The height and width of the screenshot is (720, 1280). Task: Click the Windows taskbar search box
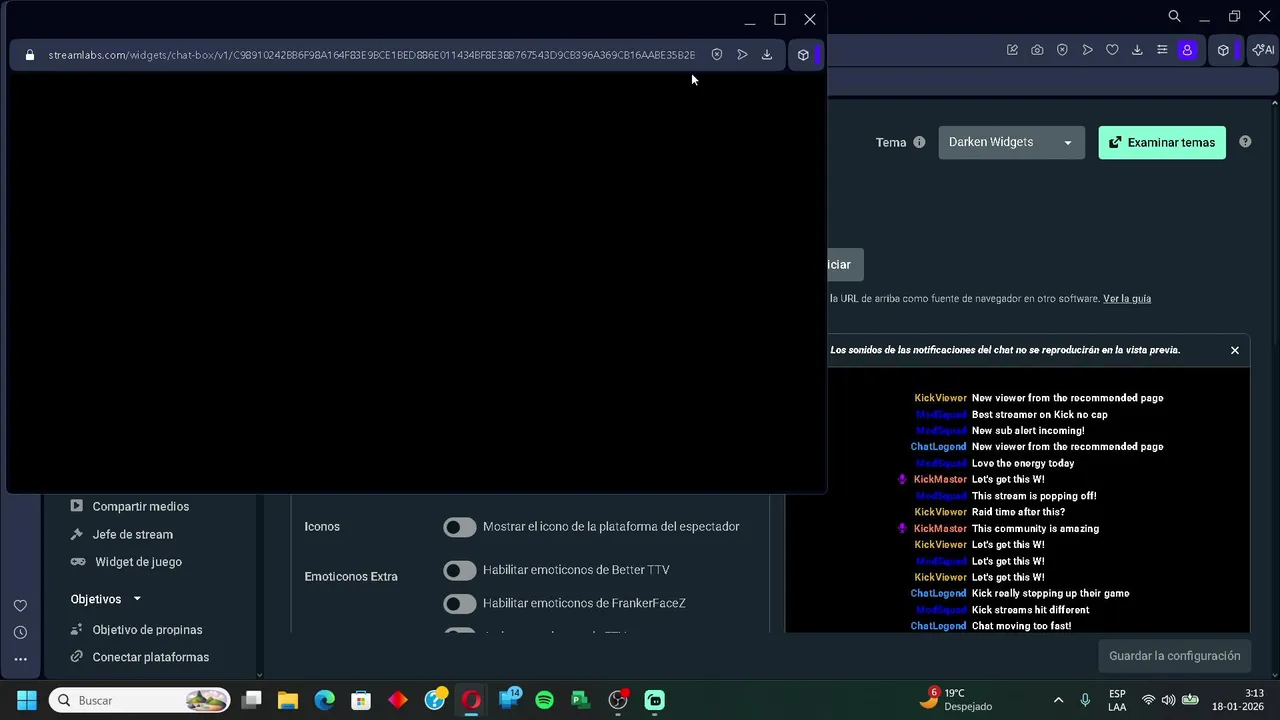(x=139, y=700)
